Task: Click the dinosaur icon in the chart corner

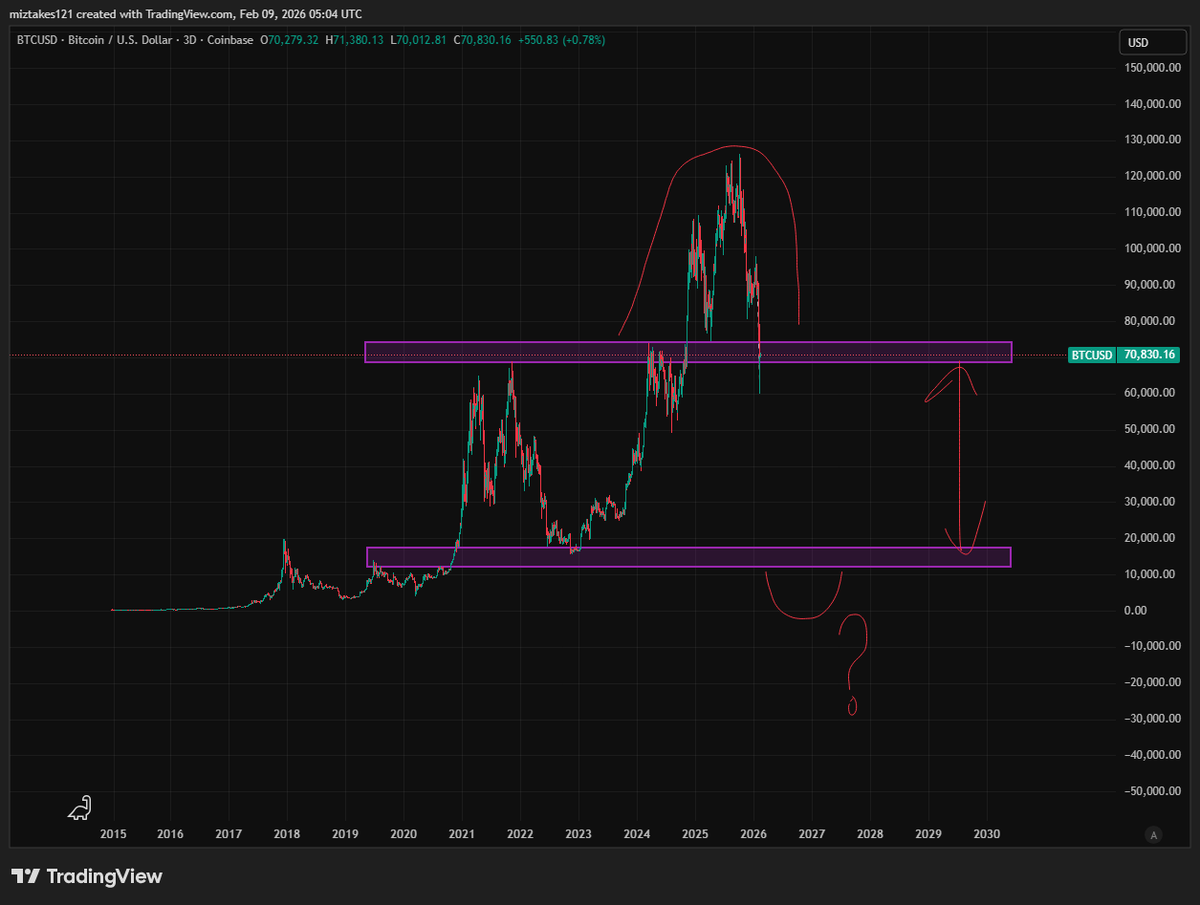Action: (81, 808)
